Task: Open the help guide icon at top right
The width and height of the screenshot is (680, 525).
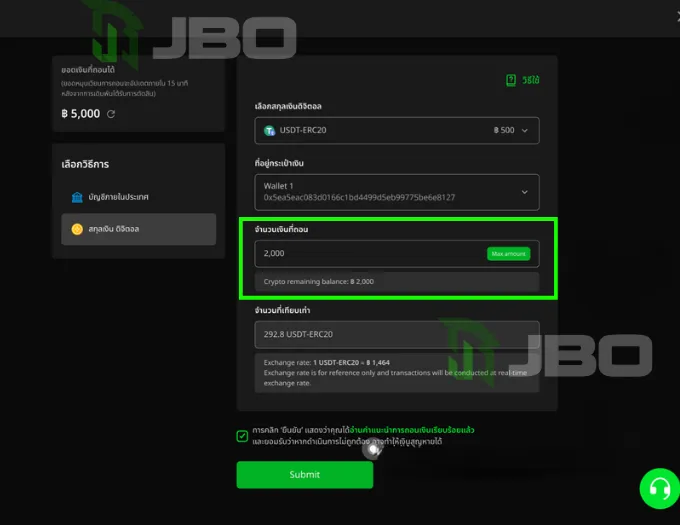Action: [x=511, y=80]
